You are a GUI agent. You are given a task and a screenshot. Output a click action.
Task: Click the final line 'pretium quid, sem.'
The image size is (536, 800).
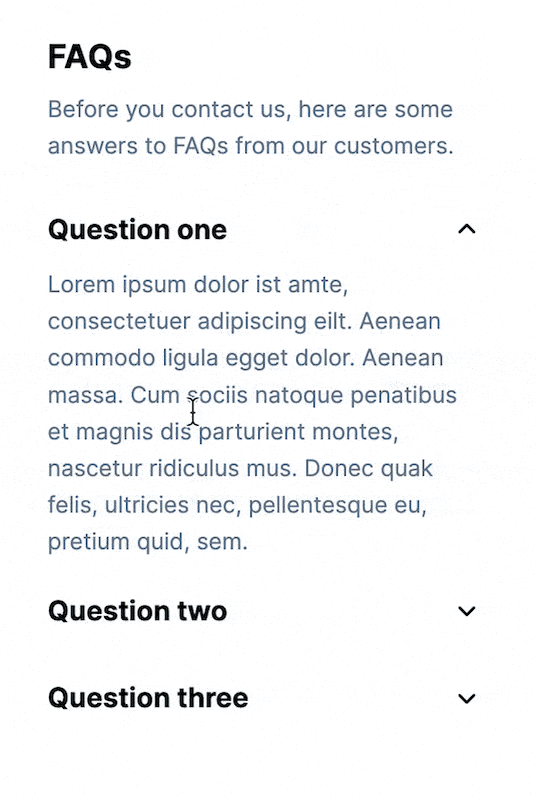147,542
